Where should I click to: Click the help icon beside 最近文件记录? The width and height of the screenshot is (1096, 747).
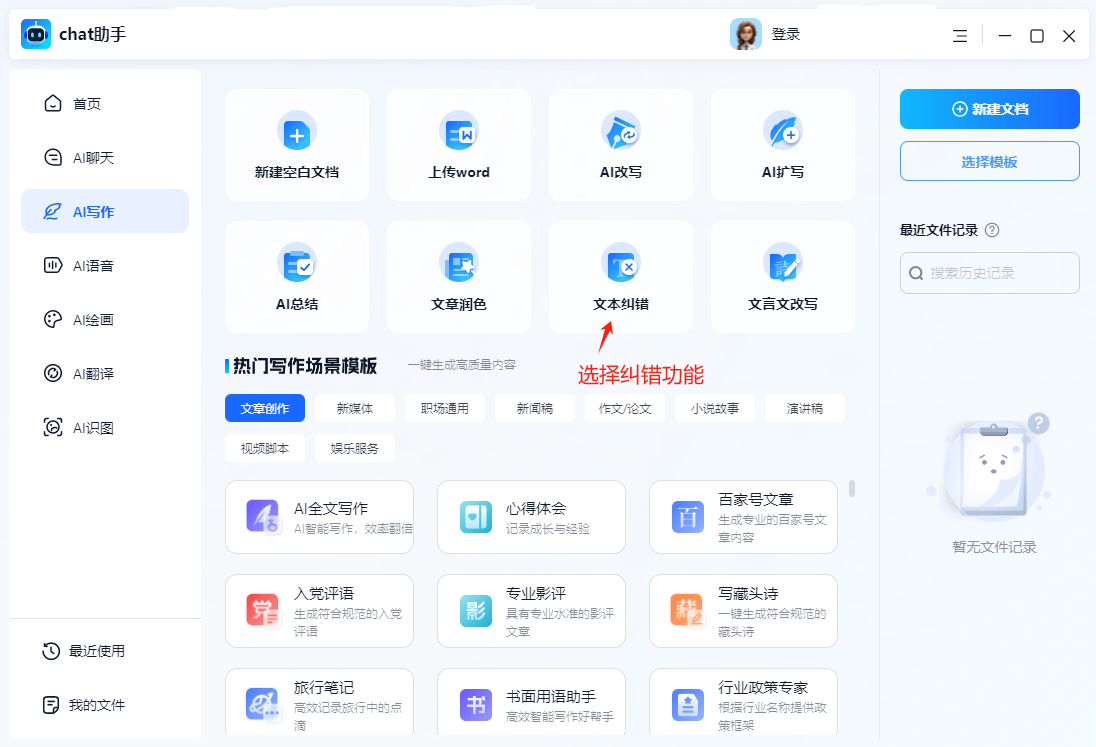tap(992, 230)
